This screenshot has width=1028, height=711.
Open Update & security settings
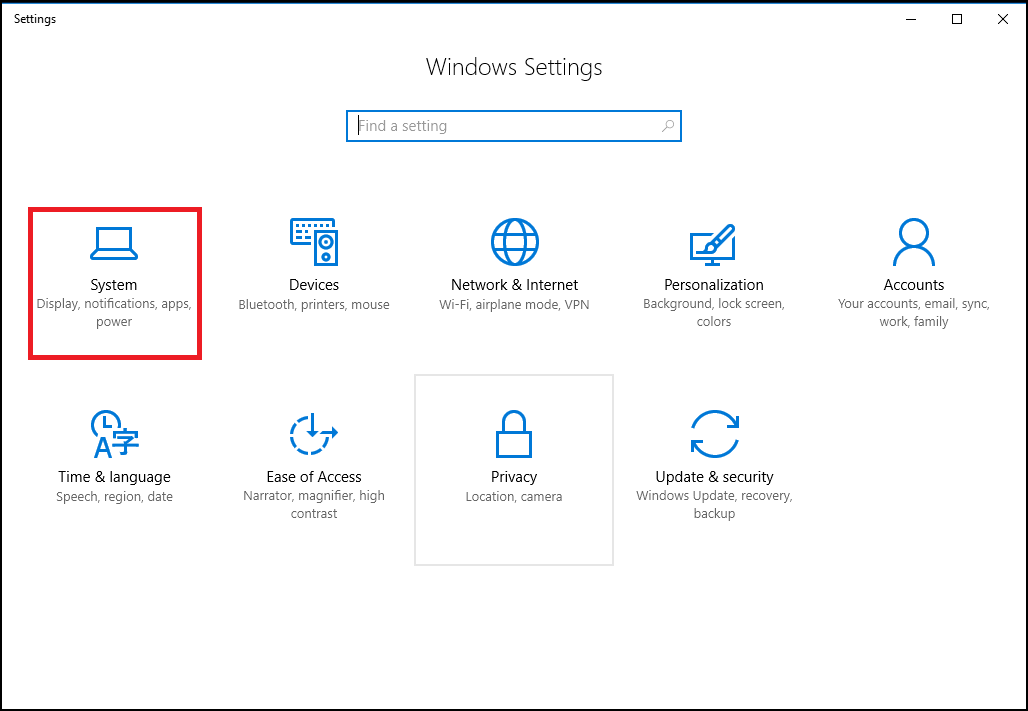(713, 457)
